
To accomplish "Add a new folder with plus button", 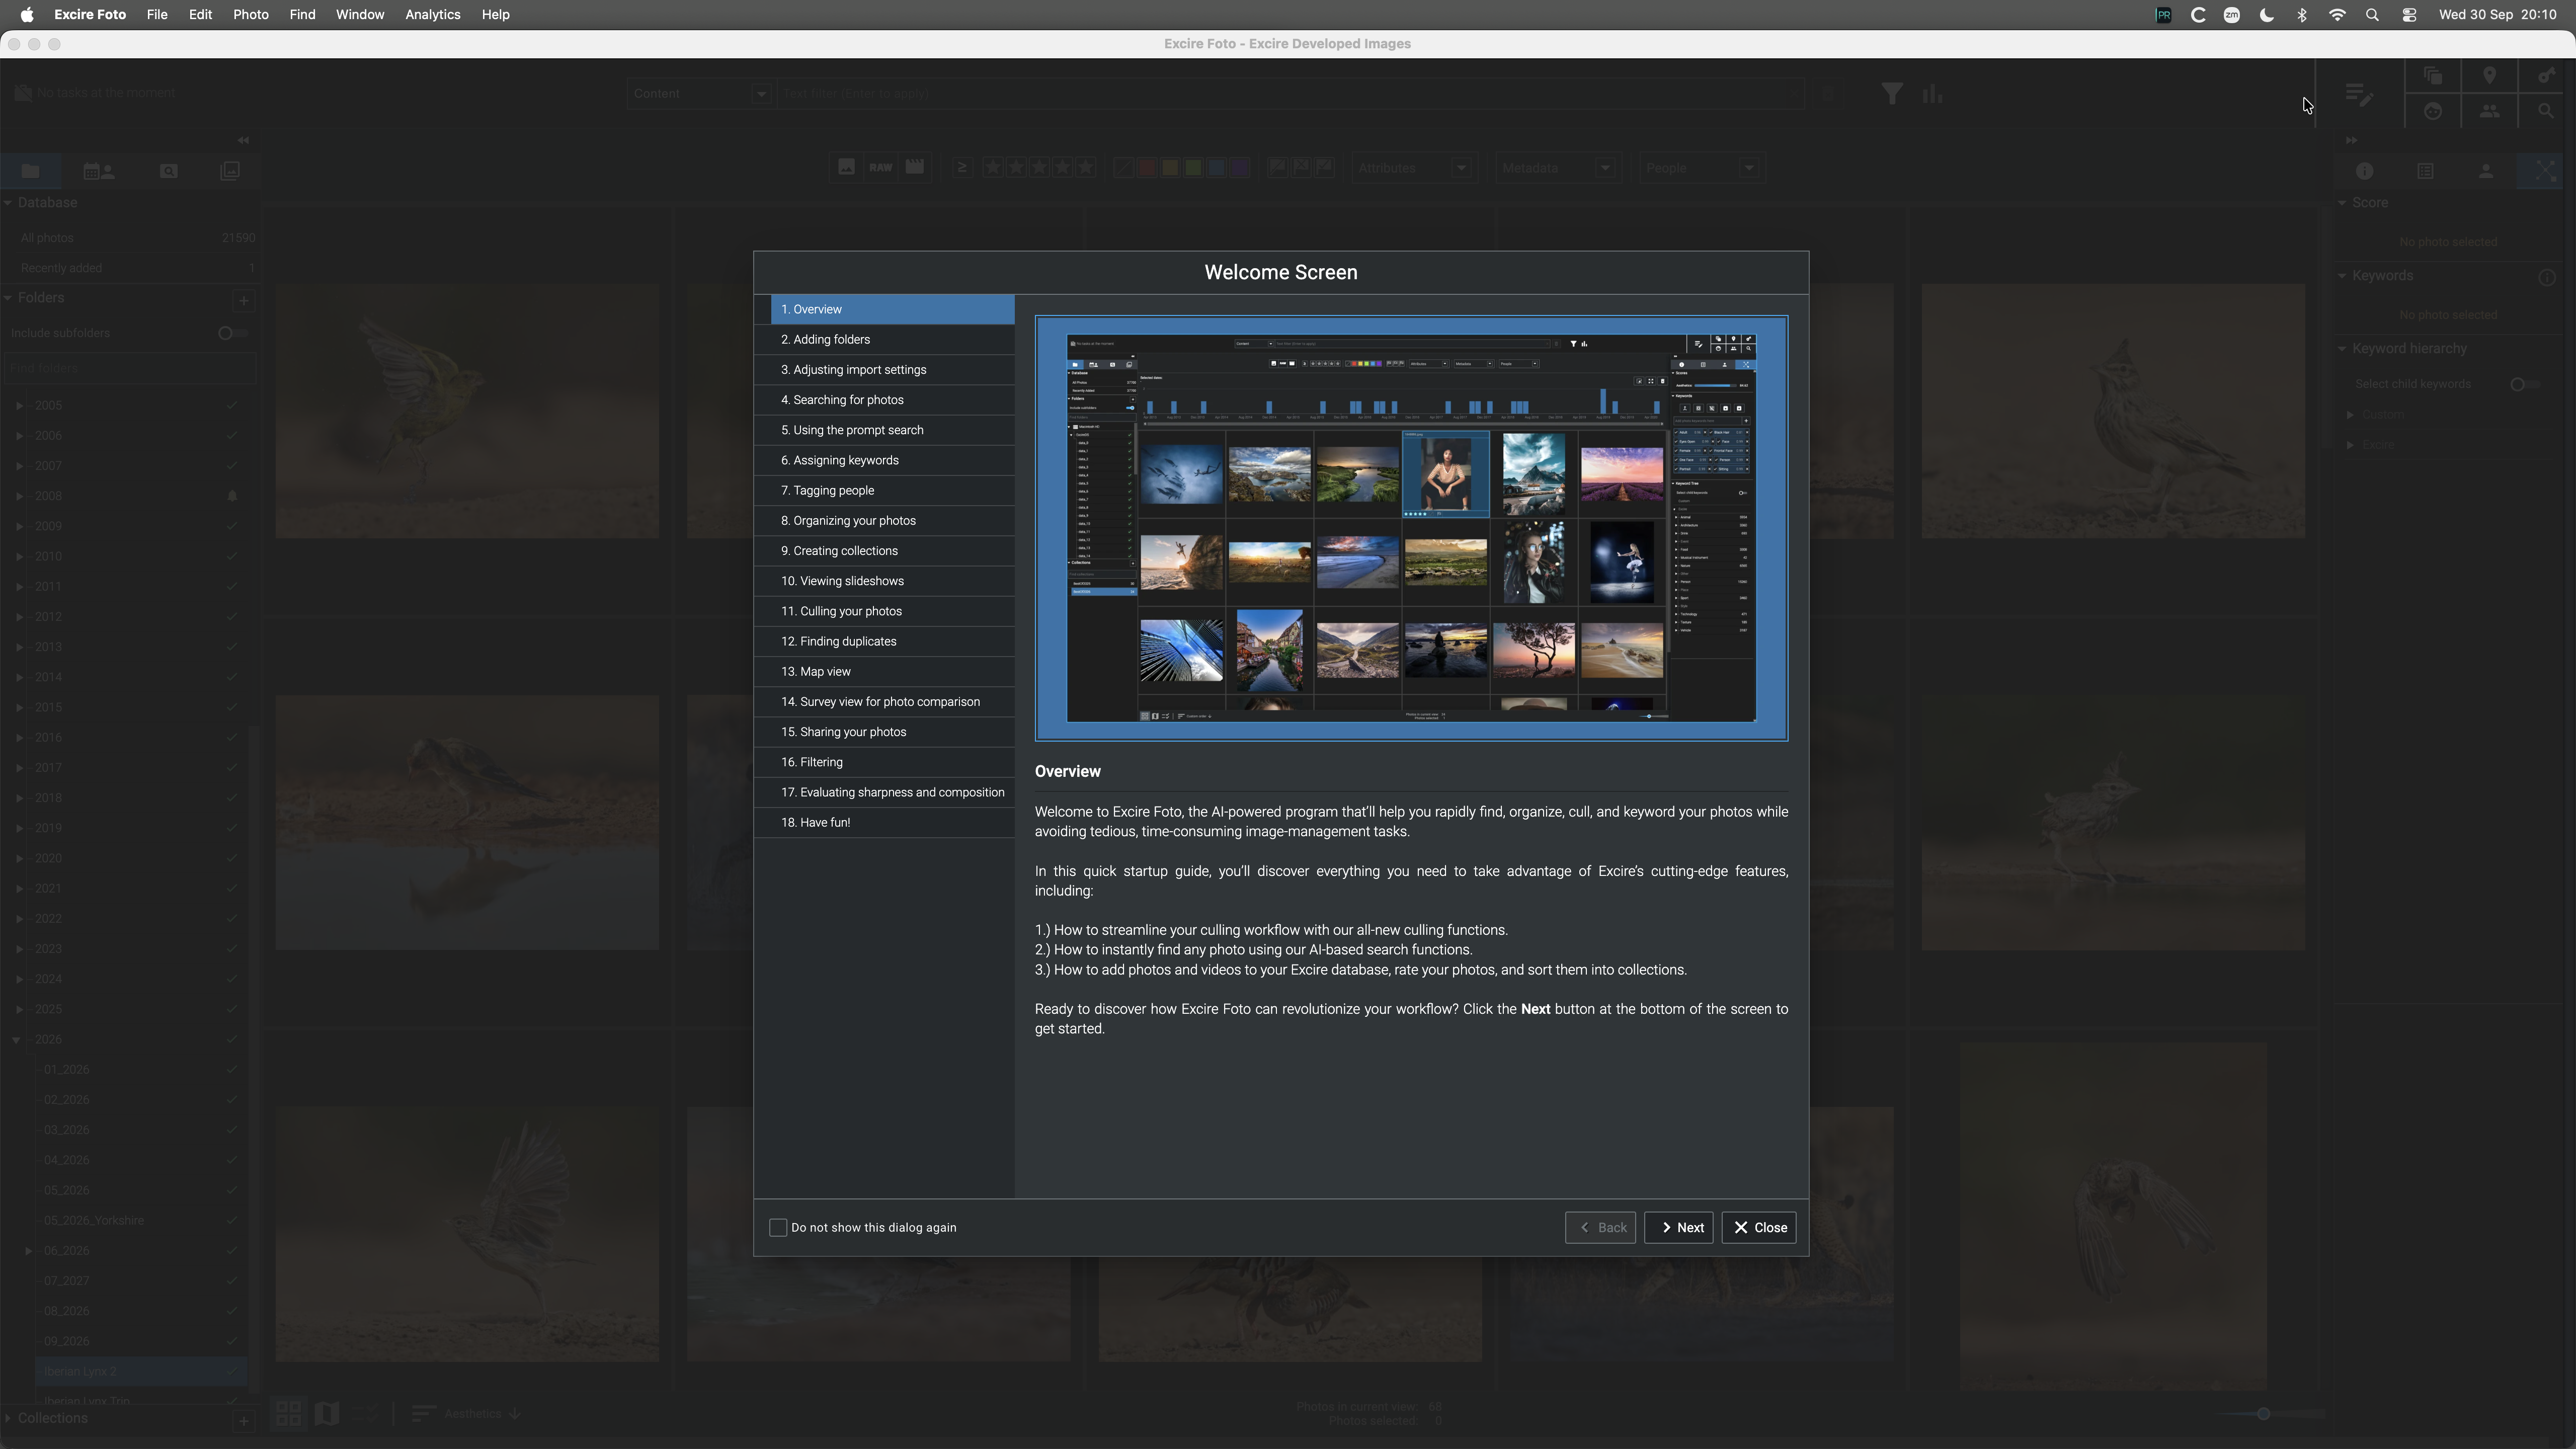I will pyautogui.click(x=243, y=300).
